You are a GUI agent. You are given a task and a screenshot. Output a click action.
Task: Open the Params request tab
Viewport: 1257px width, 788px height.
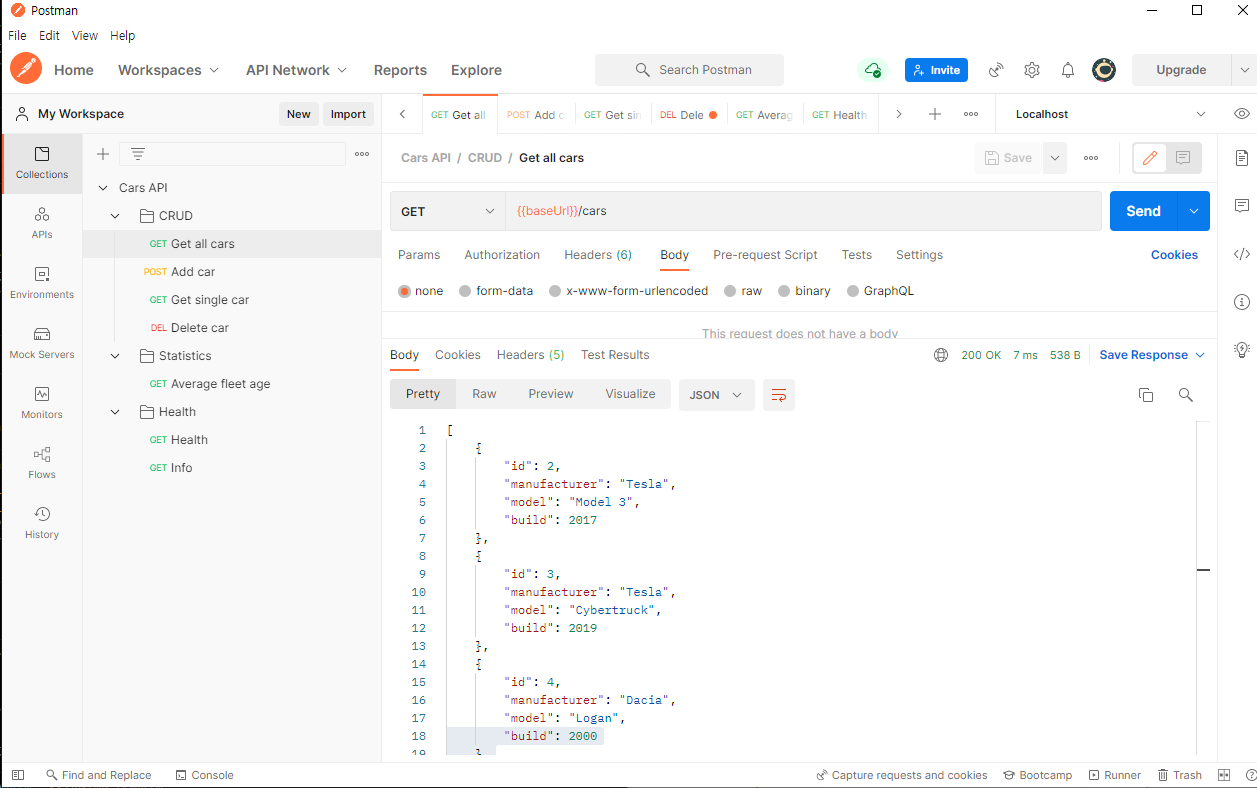tap(419, 255)
